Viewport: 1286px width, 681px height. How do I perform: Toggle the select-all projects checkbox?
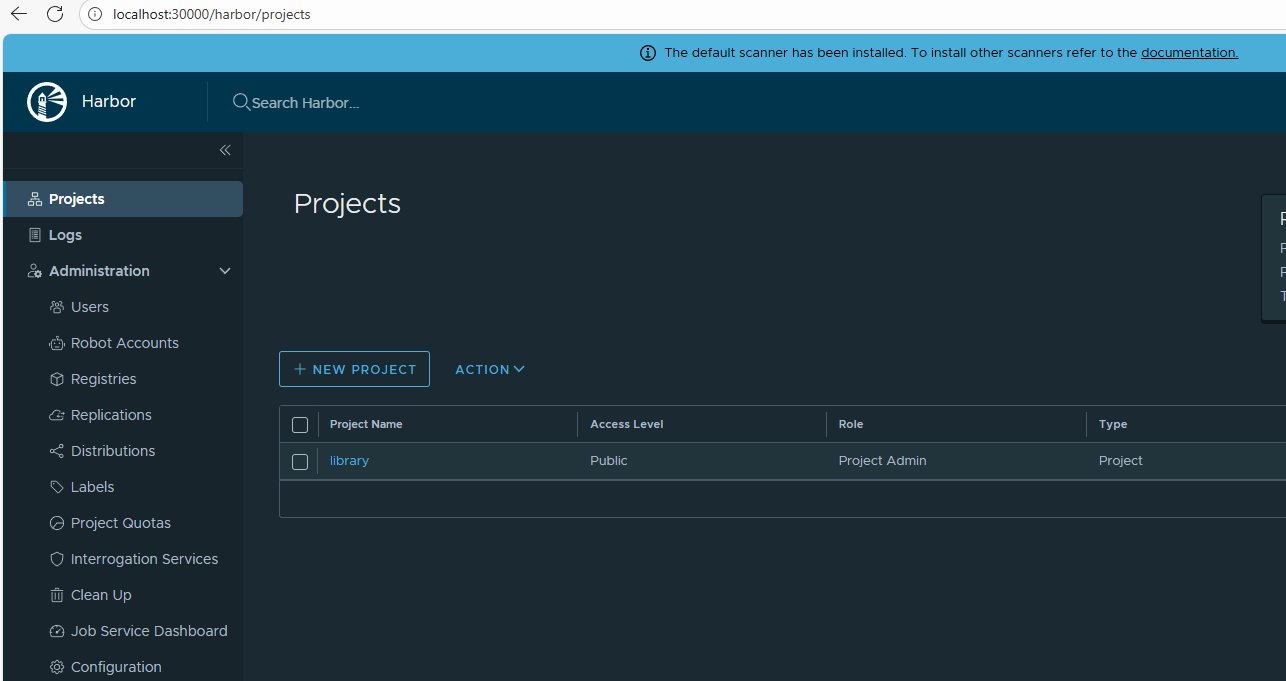click(x=300, y=425)
